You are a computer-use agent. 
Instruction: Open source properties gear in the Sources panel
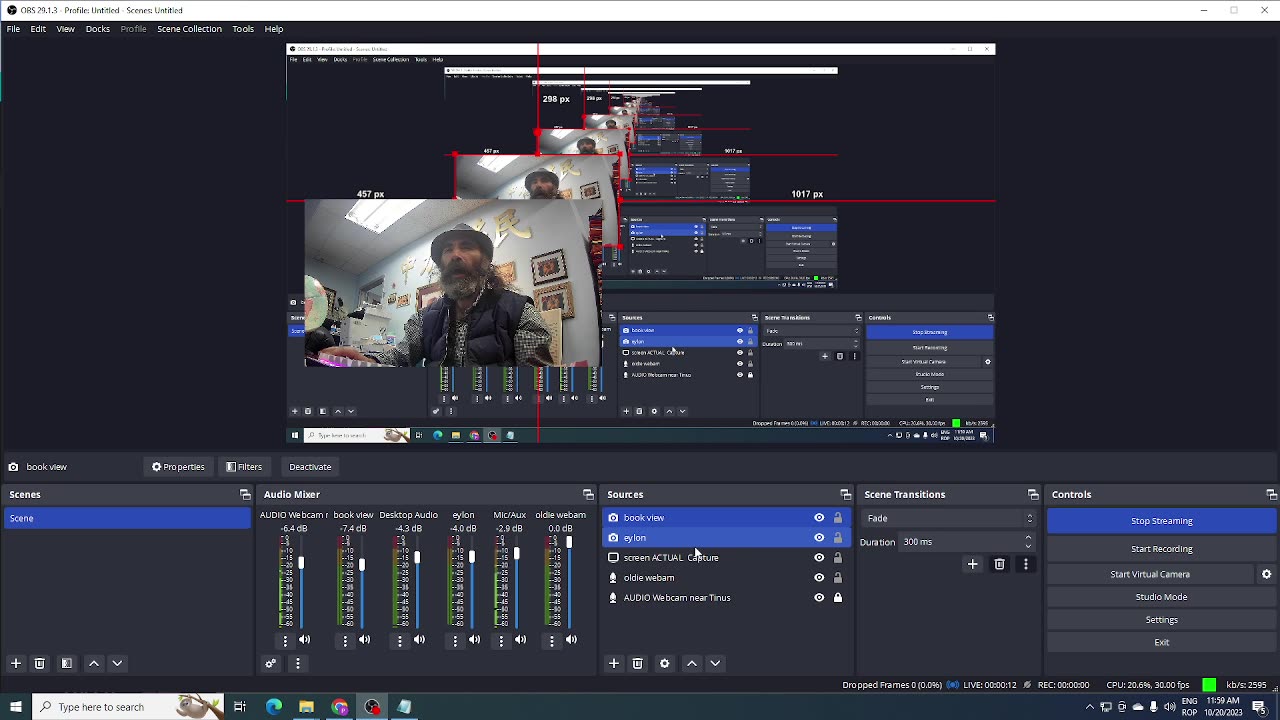pos(664,663)
